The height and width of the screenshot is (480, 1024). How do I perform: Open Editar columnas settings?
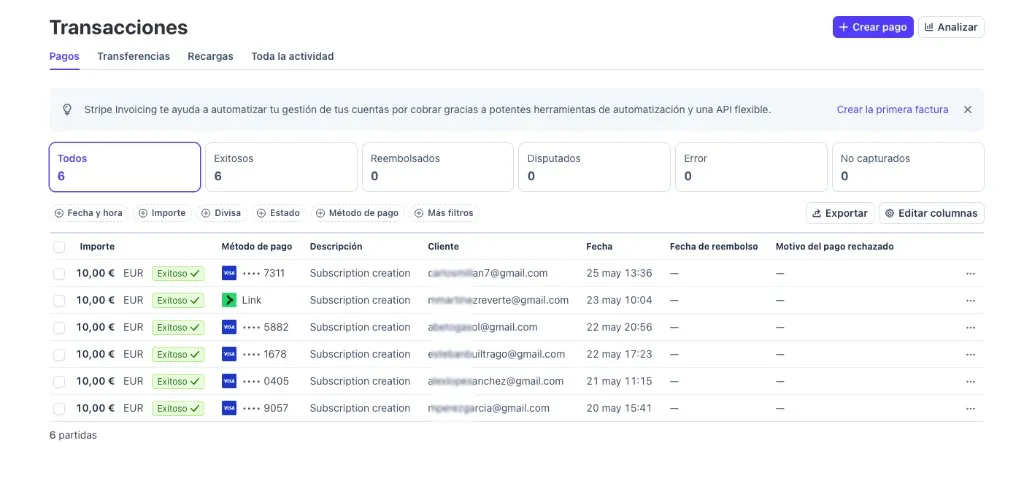click(931, 213)
